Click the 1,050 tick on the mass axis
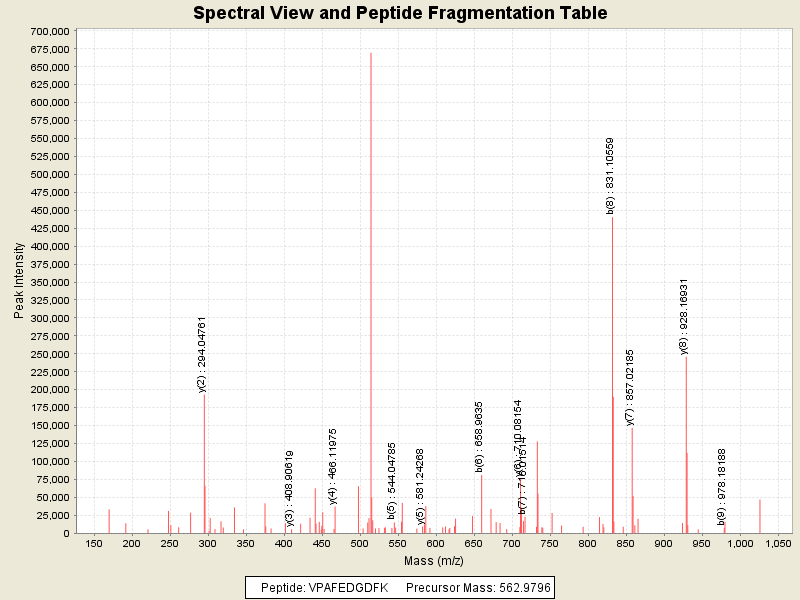Screen dimensions: 800x600 (777, 543)
